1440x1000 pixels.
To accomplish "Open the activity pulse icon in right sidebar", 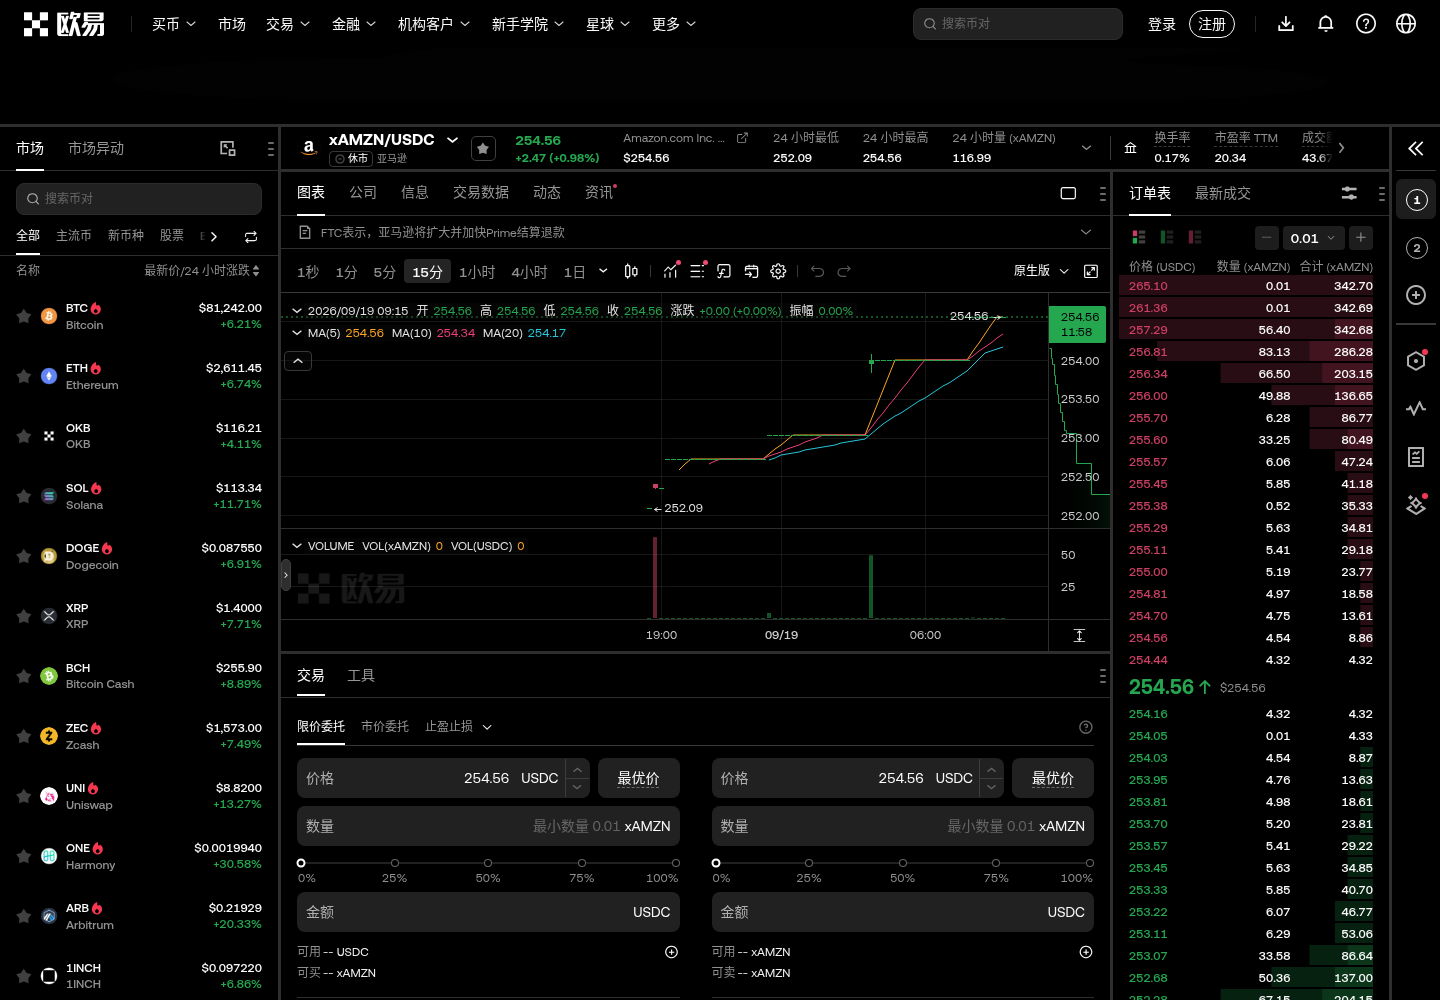I will [1416, 408].
